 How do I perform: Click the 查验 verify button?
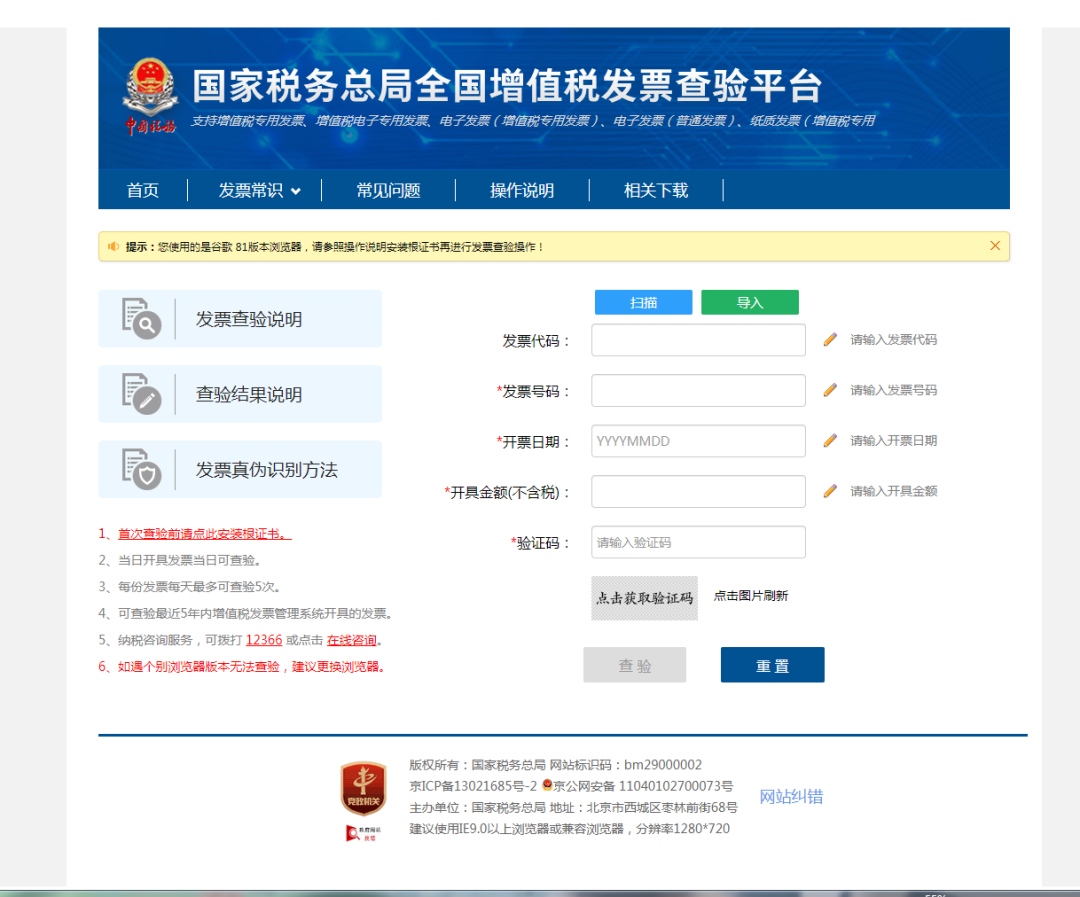coord(634,665)
